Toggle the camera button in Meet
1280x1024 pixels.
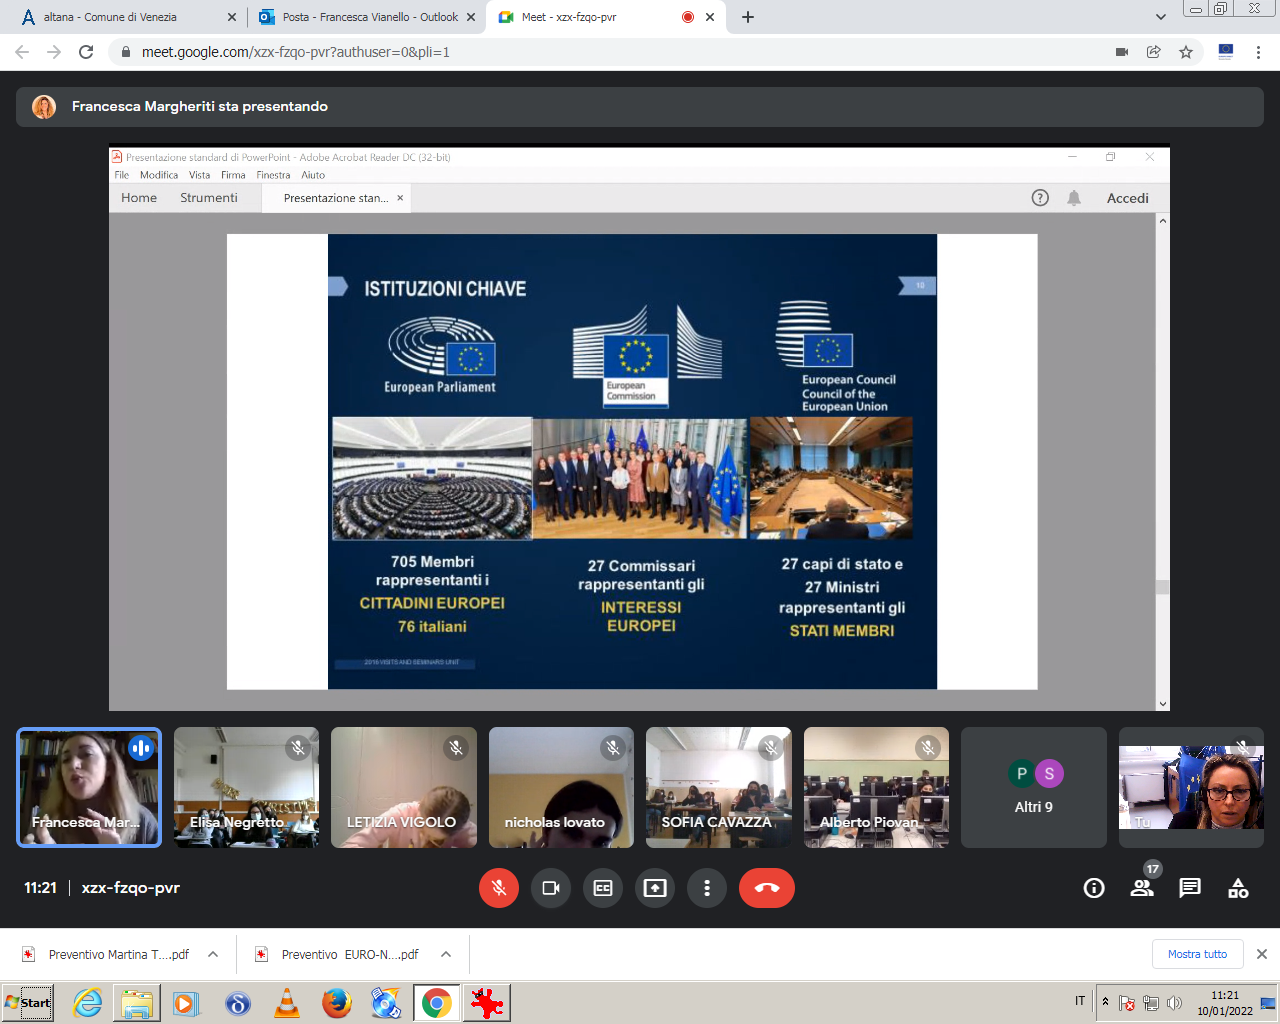(551, 888)
